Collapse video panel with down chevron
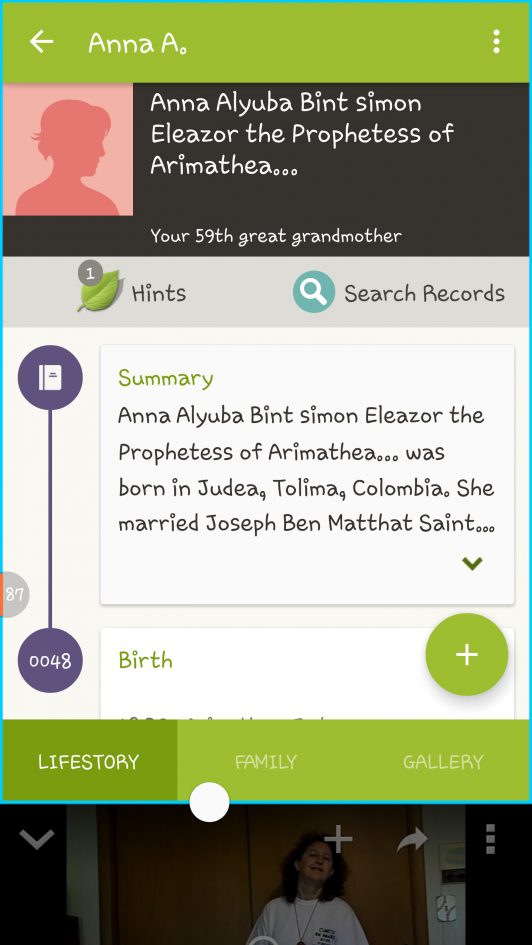Viewport: 532px width, 945px height. [x=37, y=839]
